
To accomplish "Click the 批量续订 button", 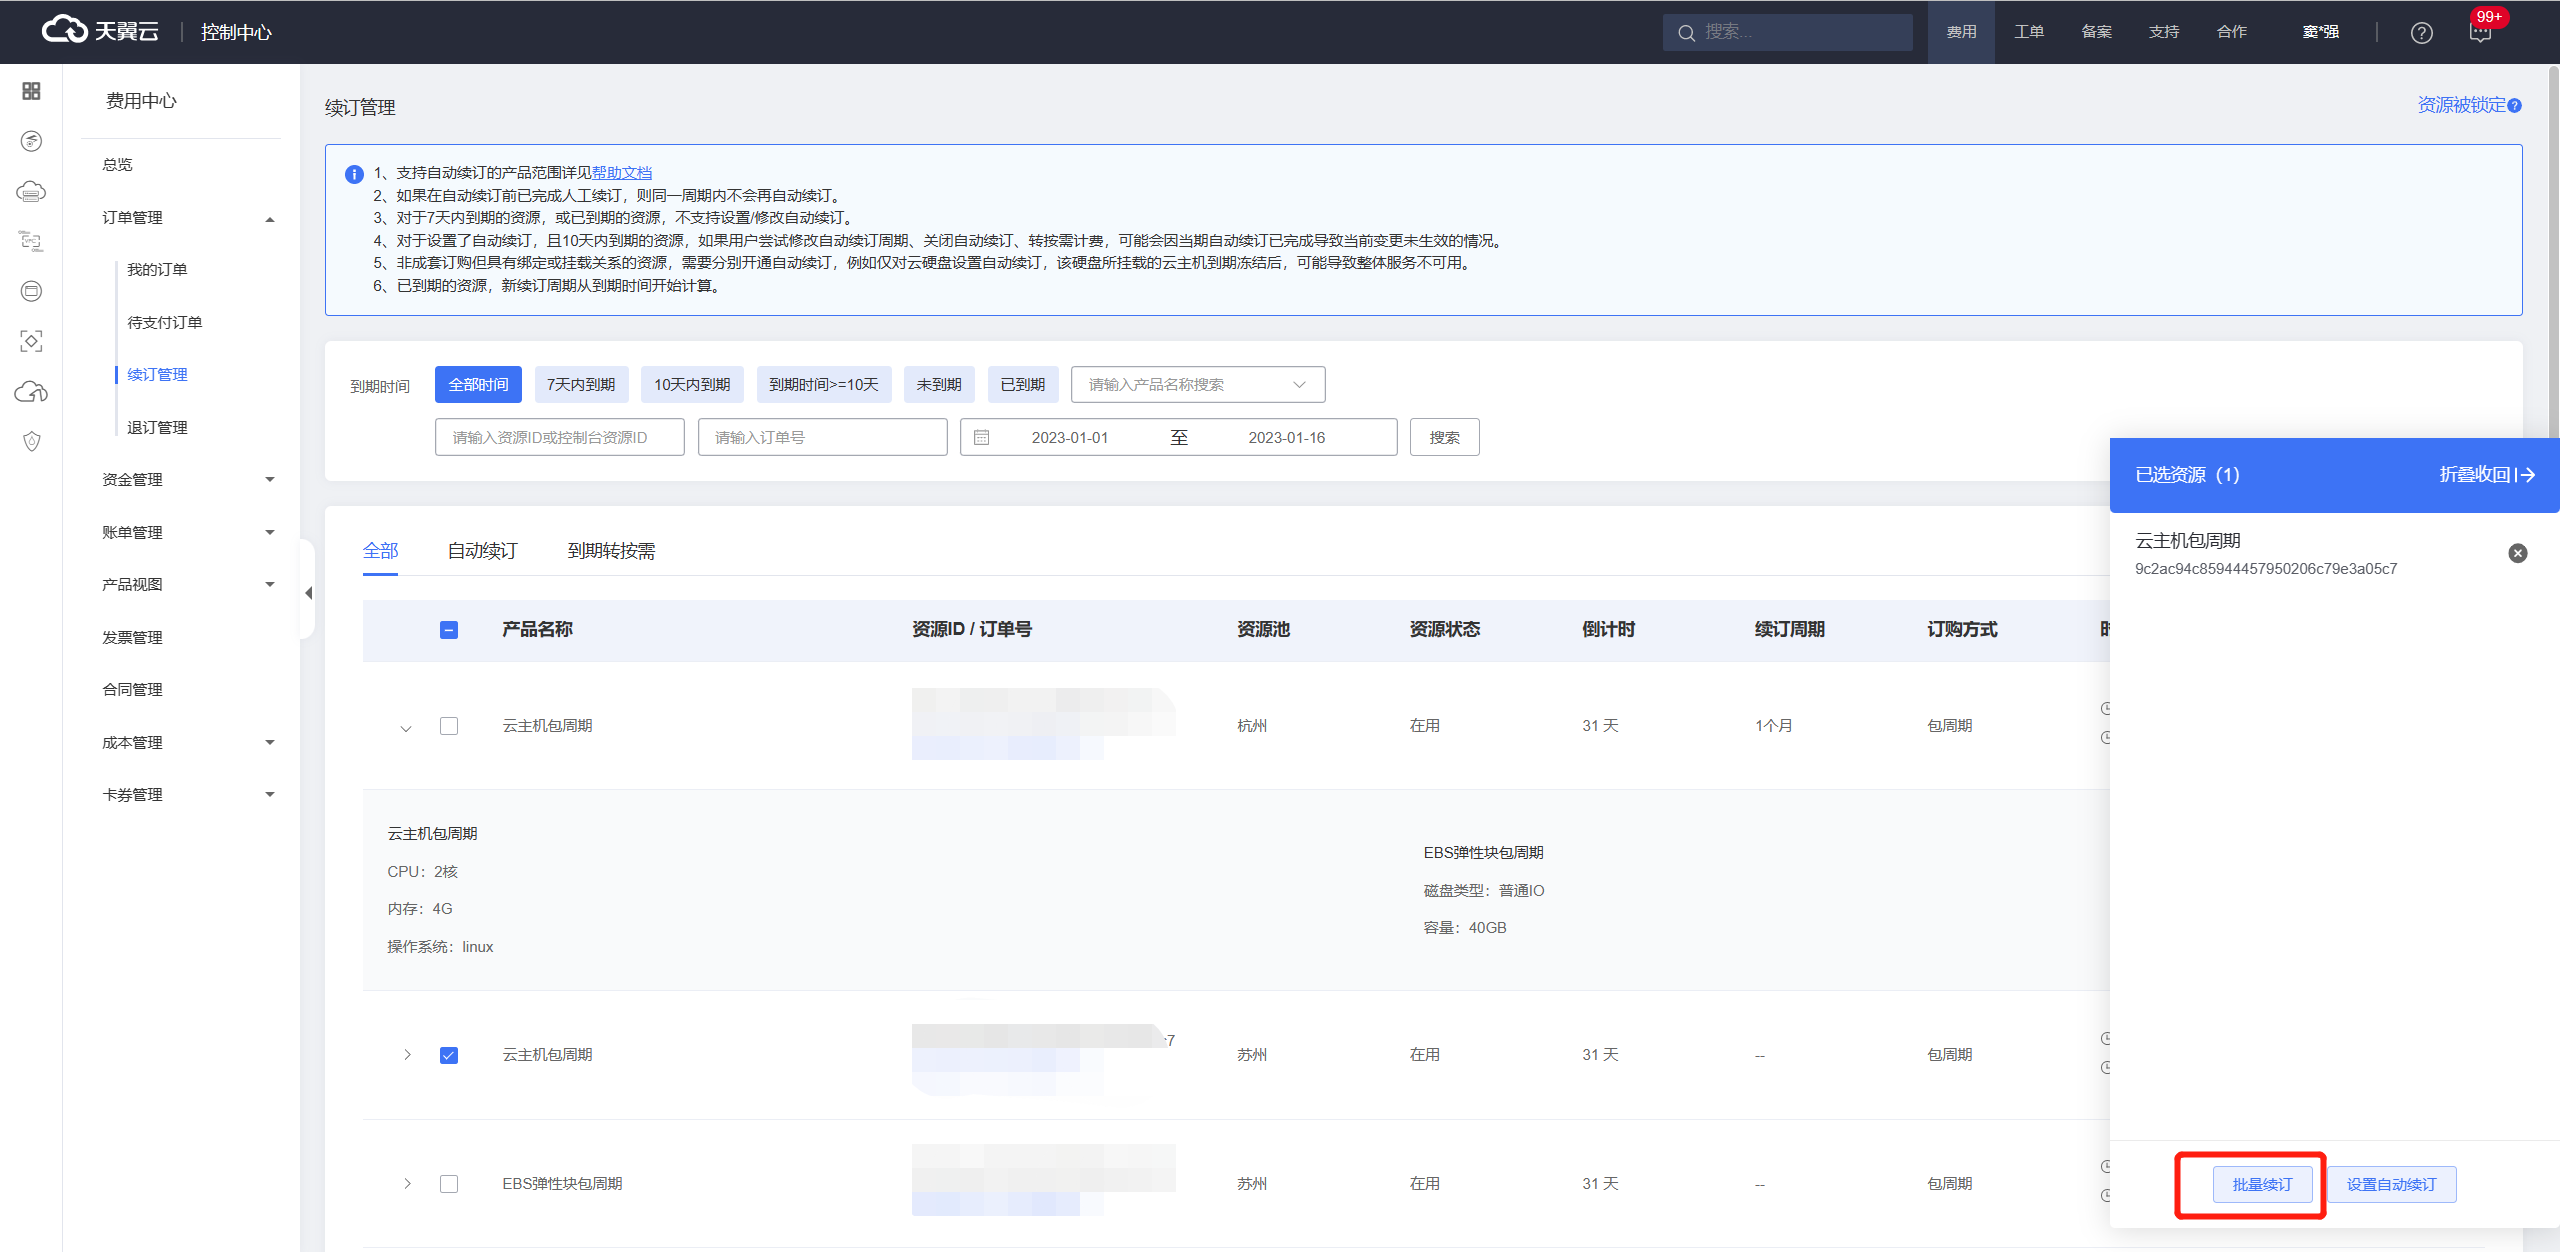I will [x=2261, y=1185].
